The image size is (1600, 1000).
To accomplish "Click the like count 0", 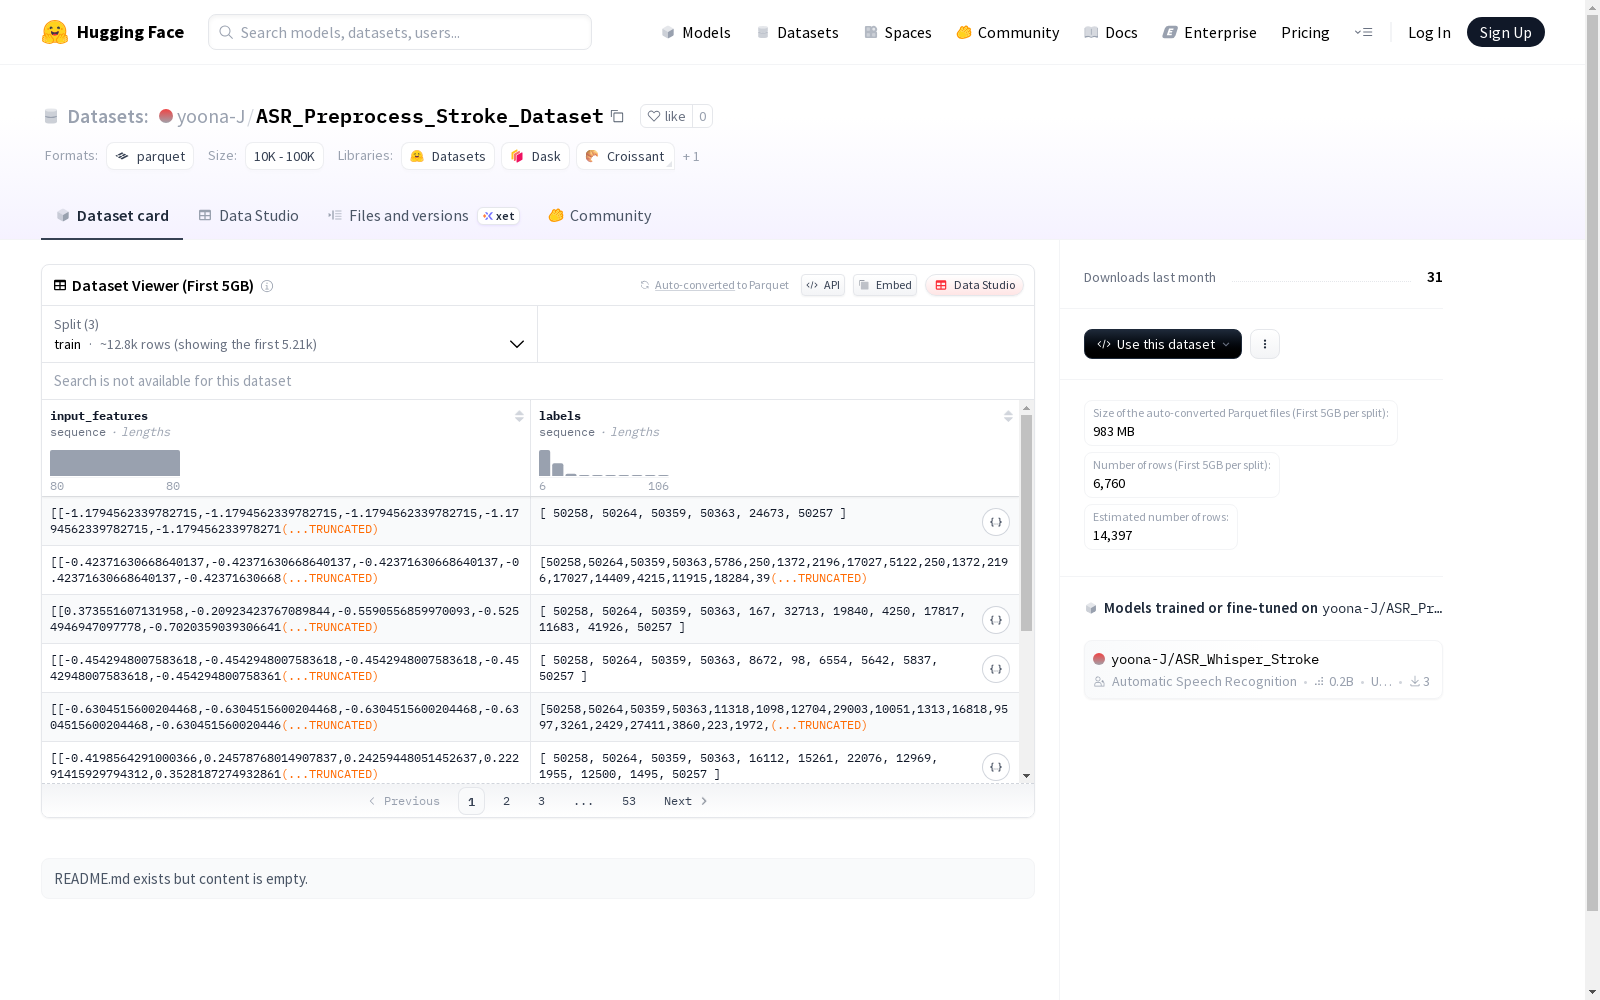I will tap(703, 116).
